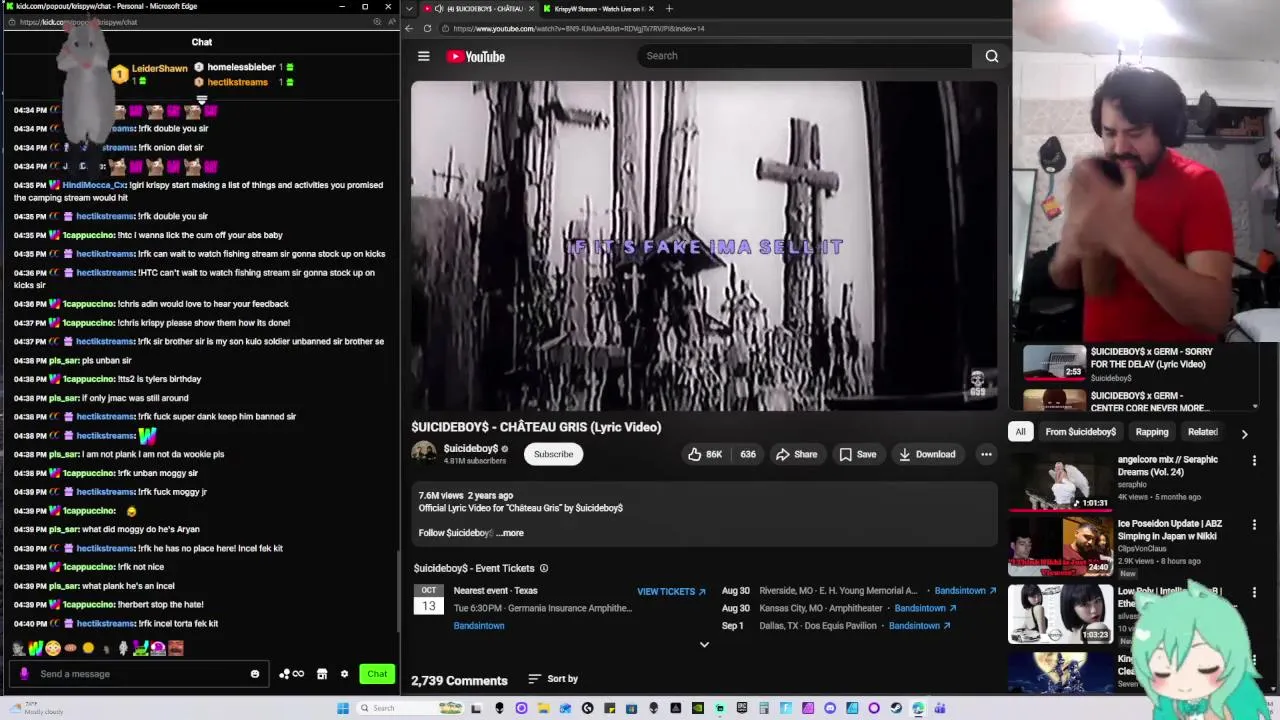Open the Windows Start menu

pyautogui.click(x=343, y=708)
